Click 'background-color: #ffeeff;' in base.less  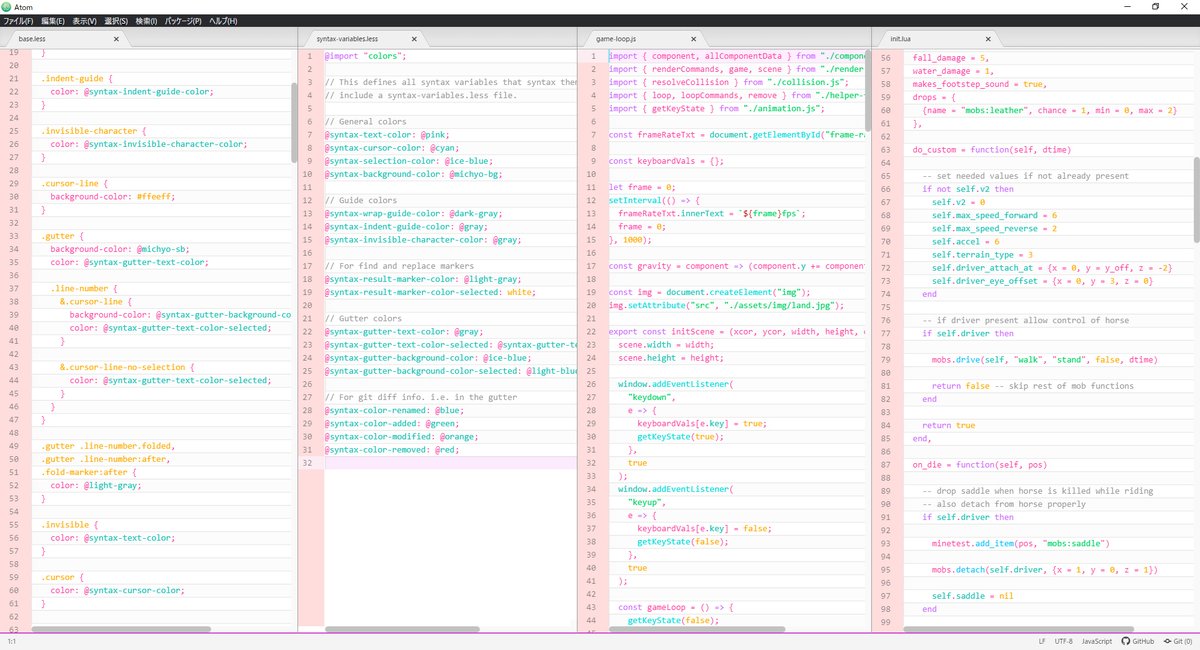point(114,196)
